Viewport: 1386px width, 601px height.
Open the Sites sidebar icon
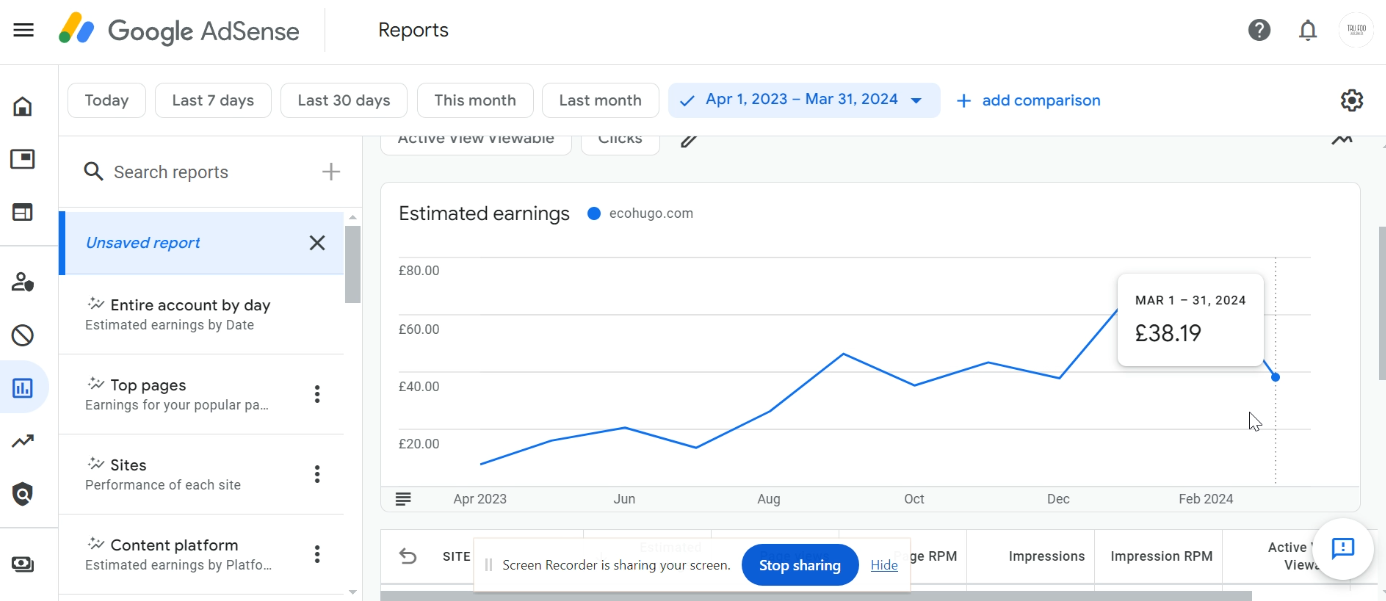tap(22, 212)
